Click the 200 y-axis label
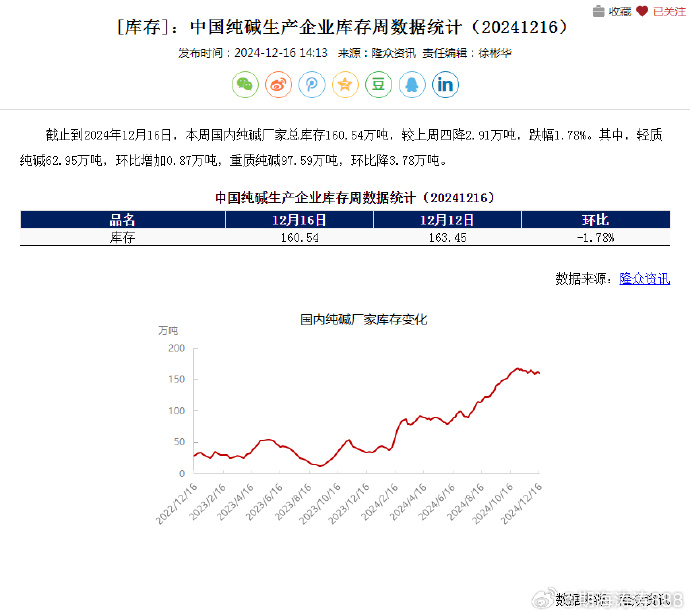The image size is (690, 615). tap(176, 348)
